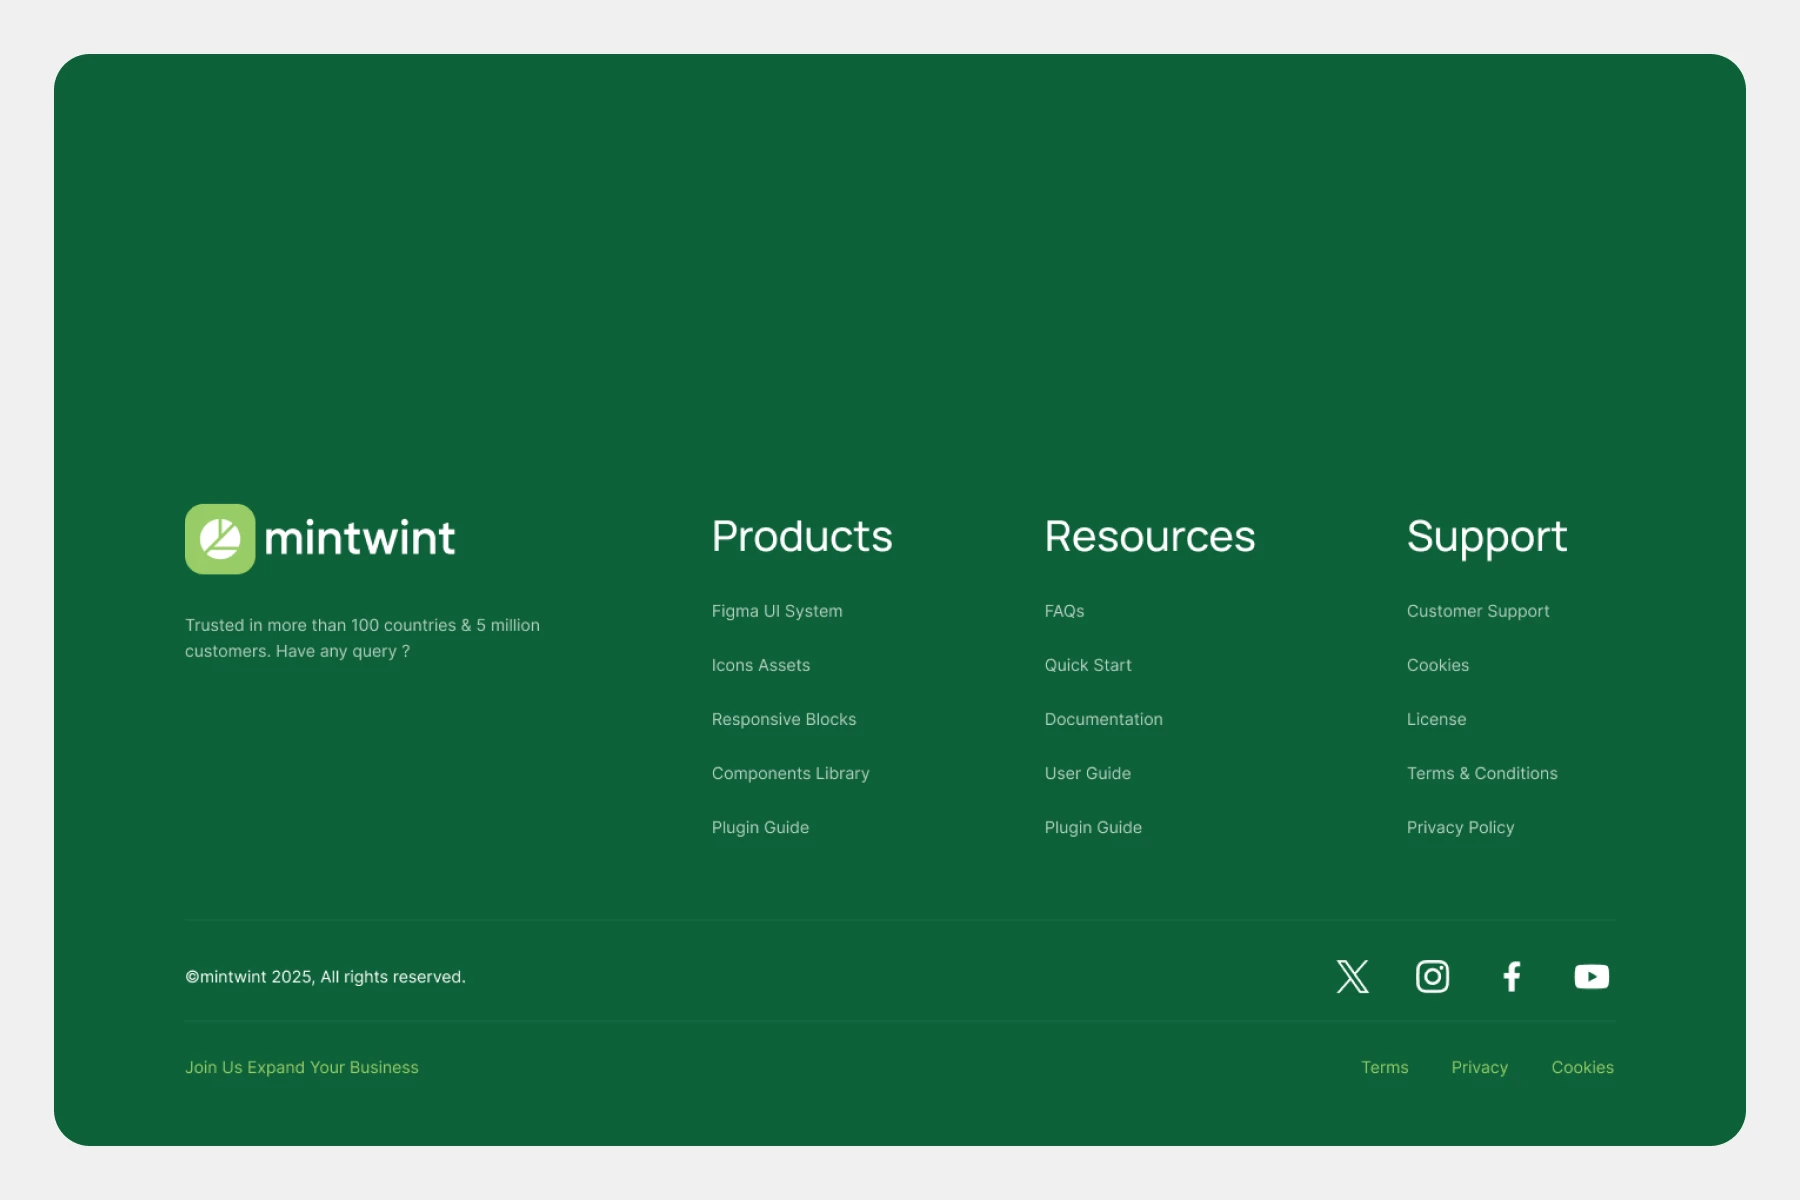
Task: Open Customer Support link
Action: pos(1477,611)
